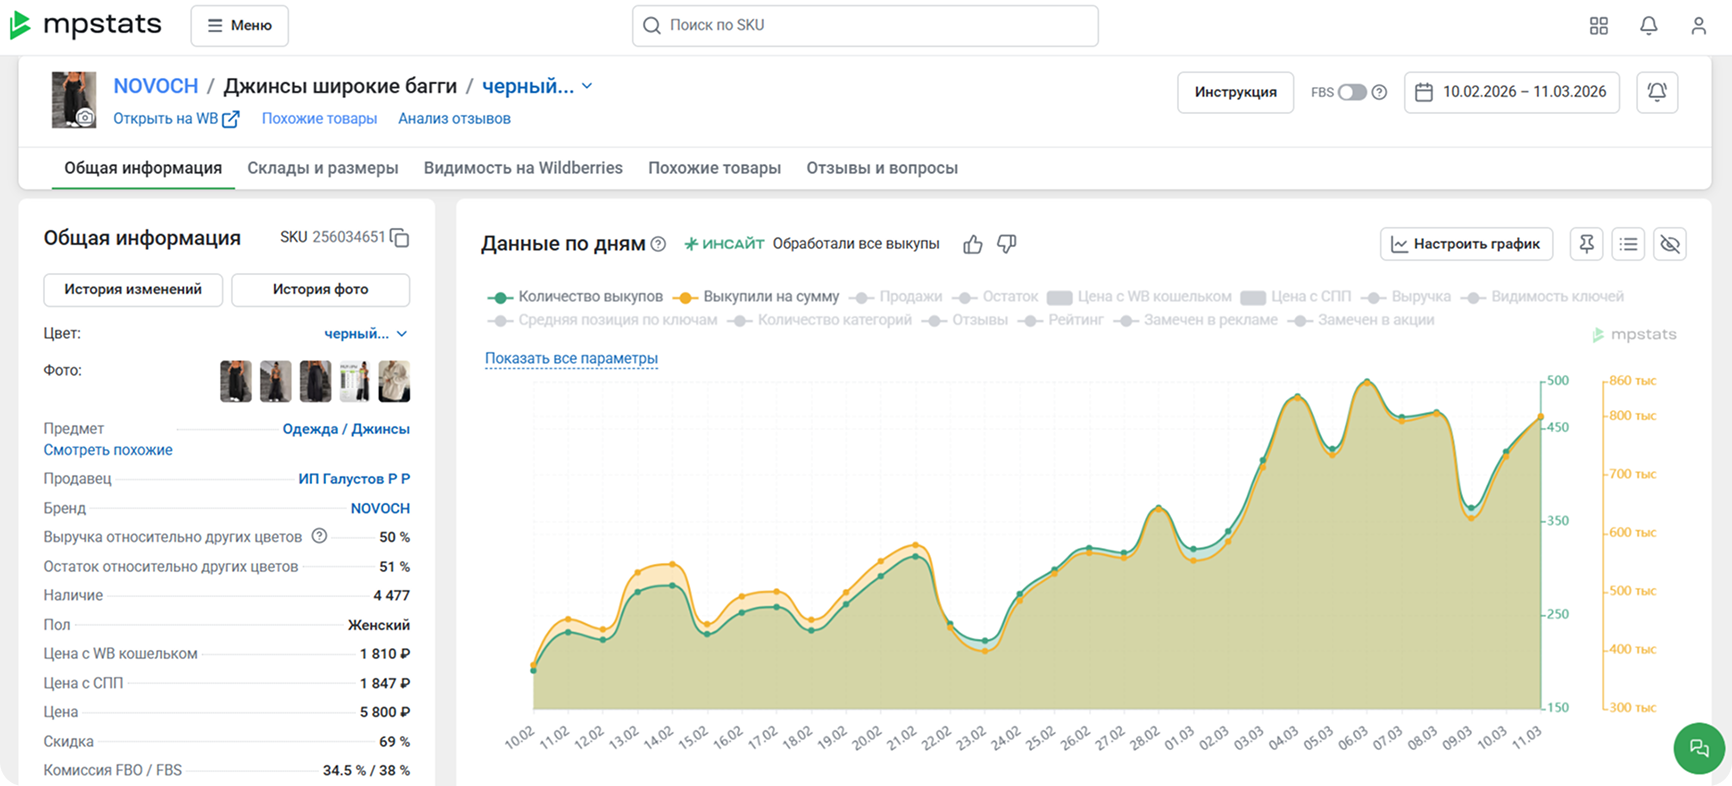Open the 'Отзывы и вопросы' tab

pos(882,168)
